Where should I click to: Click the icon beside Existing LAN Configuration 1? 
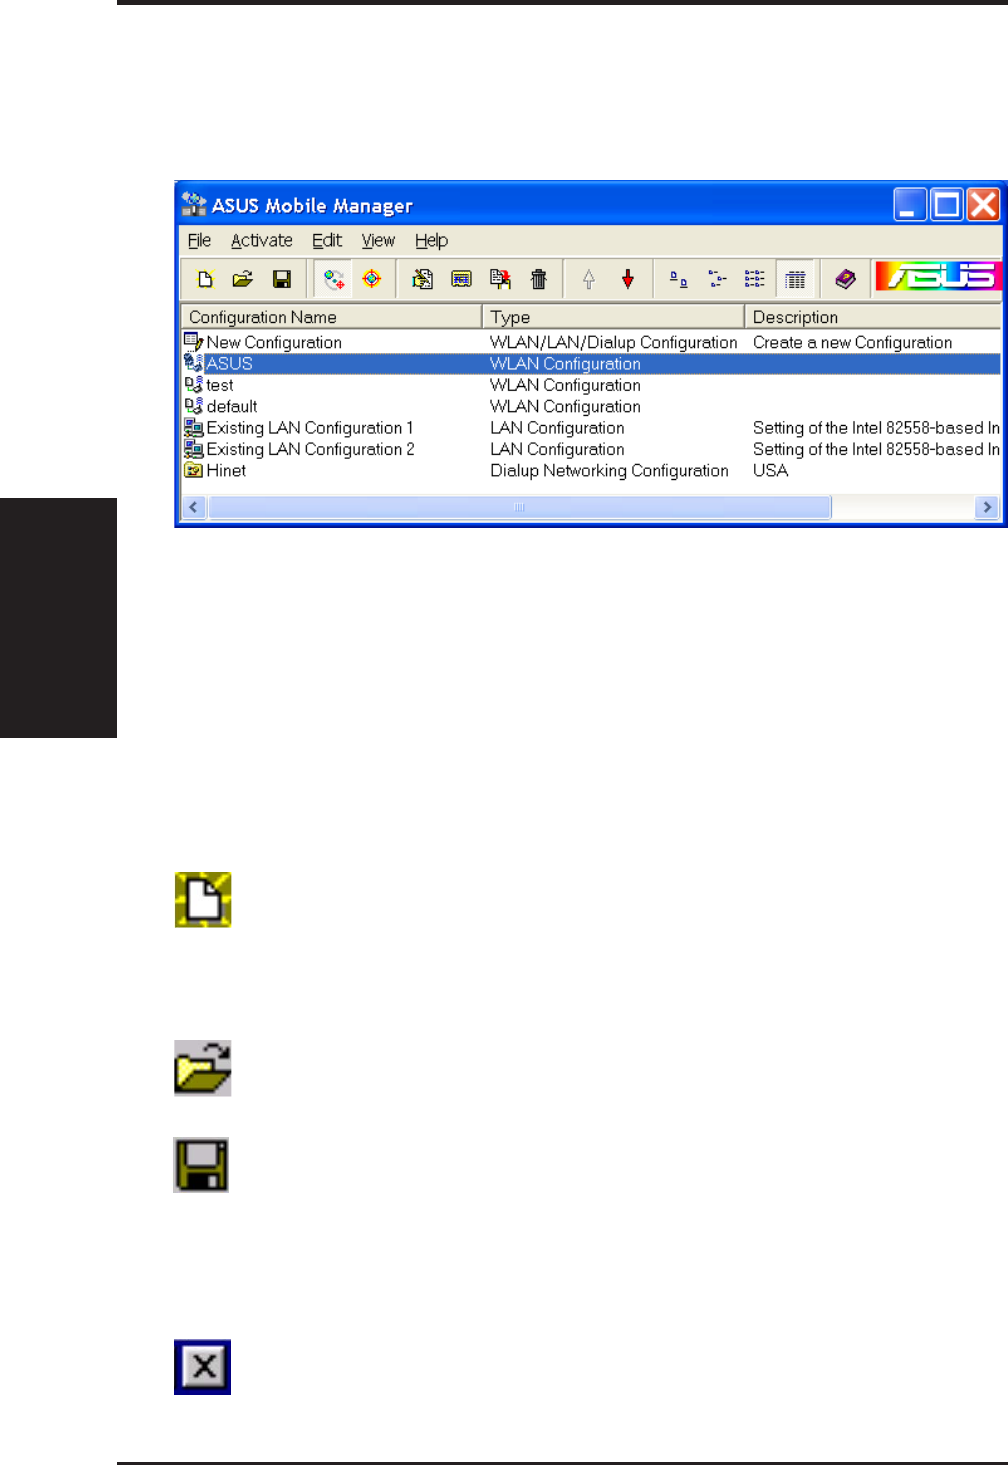click(194, 428)
